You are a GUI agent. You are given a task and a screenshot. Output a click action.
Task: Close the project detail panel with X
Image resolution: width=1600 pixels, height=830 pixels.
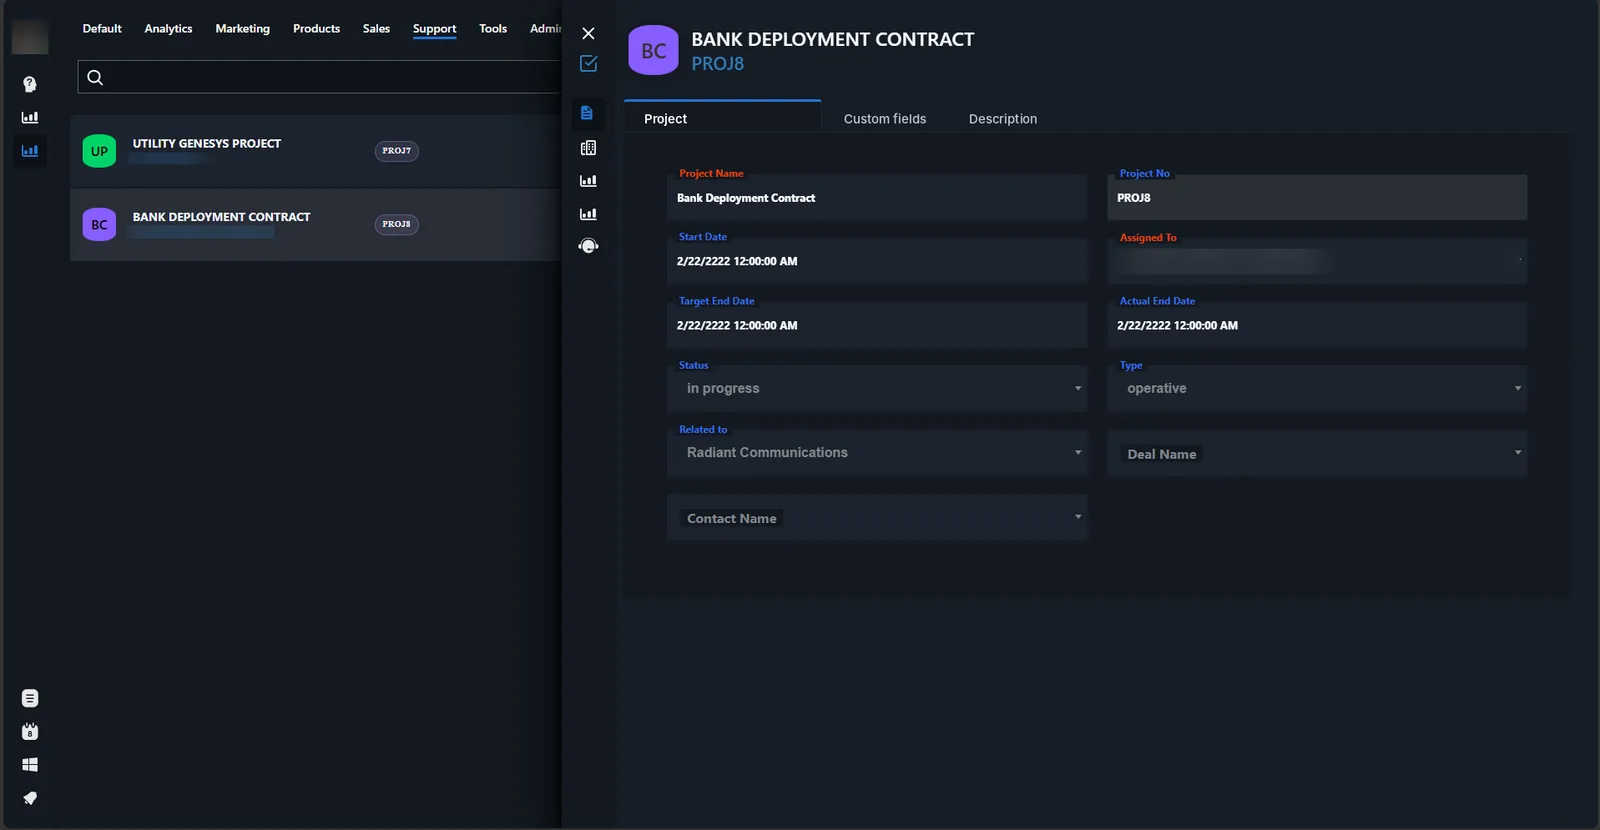pyautogui.click(x=588, y=34)
